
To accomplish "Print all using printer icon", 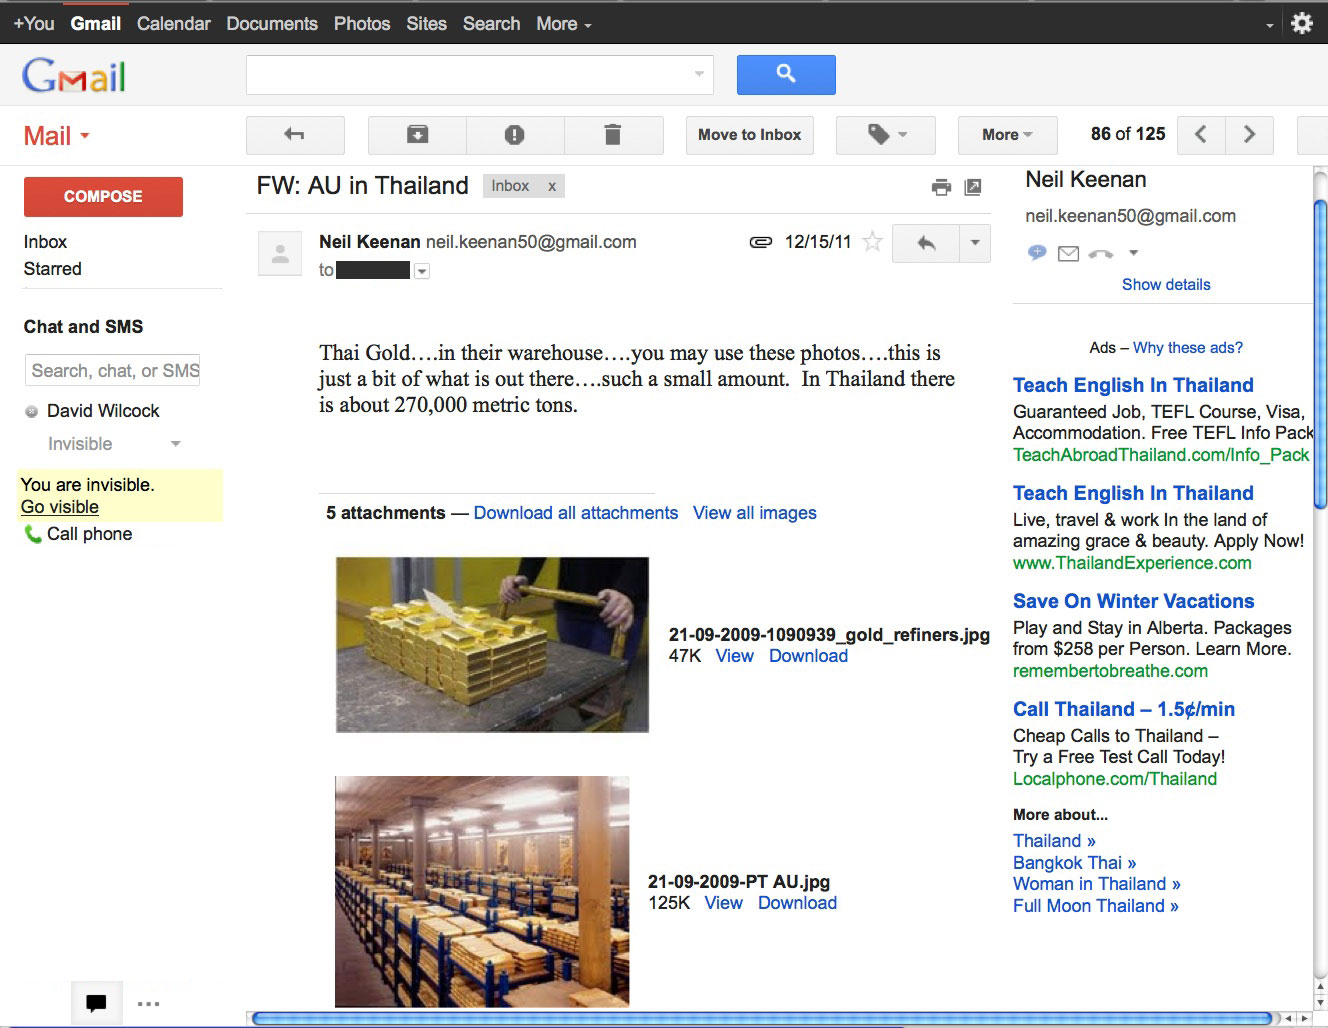I will [x=941, y=187].
